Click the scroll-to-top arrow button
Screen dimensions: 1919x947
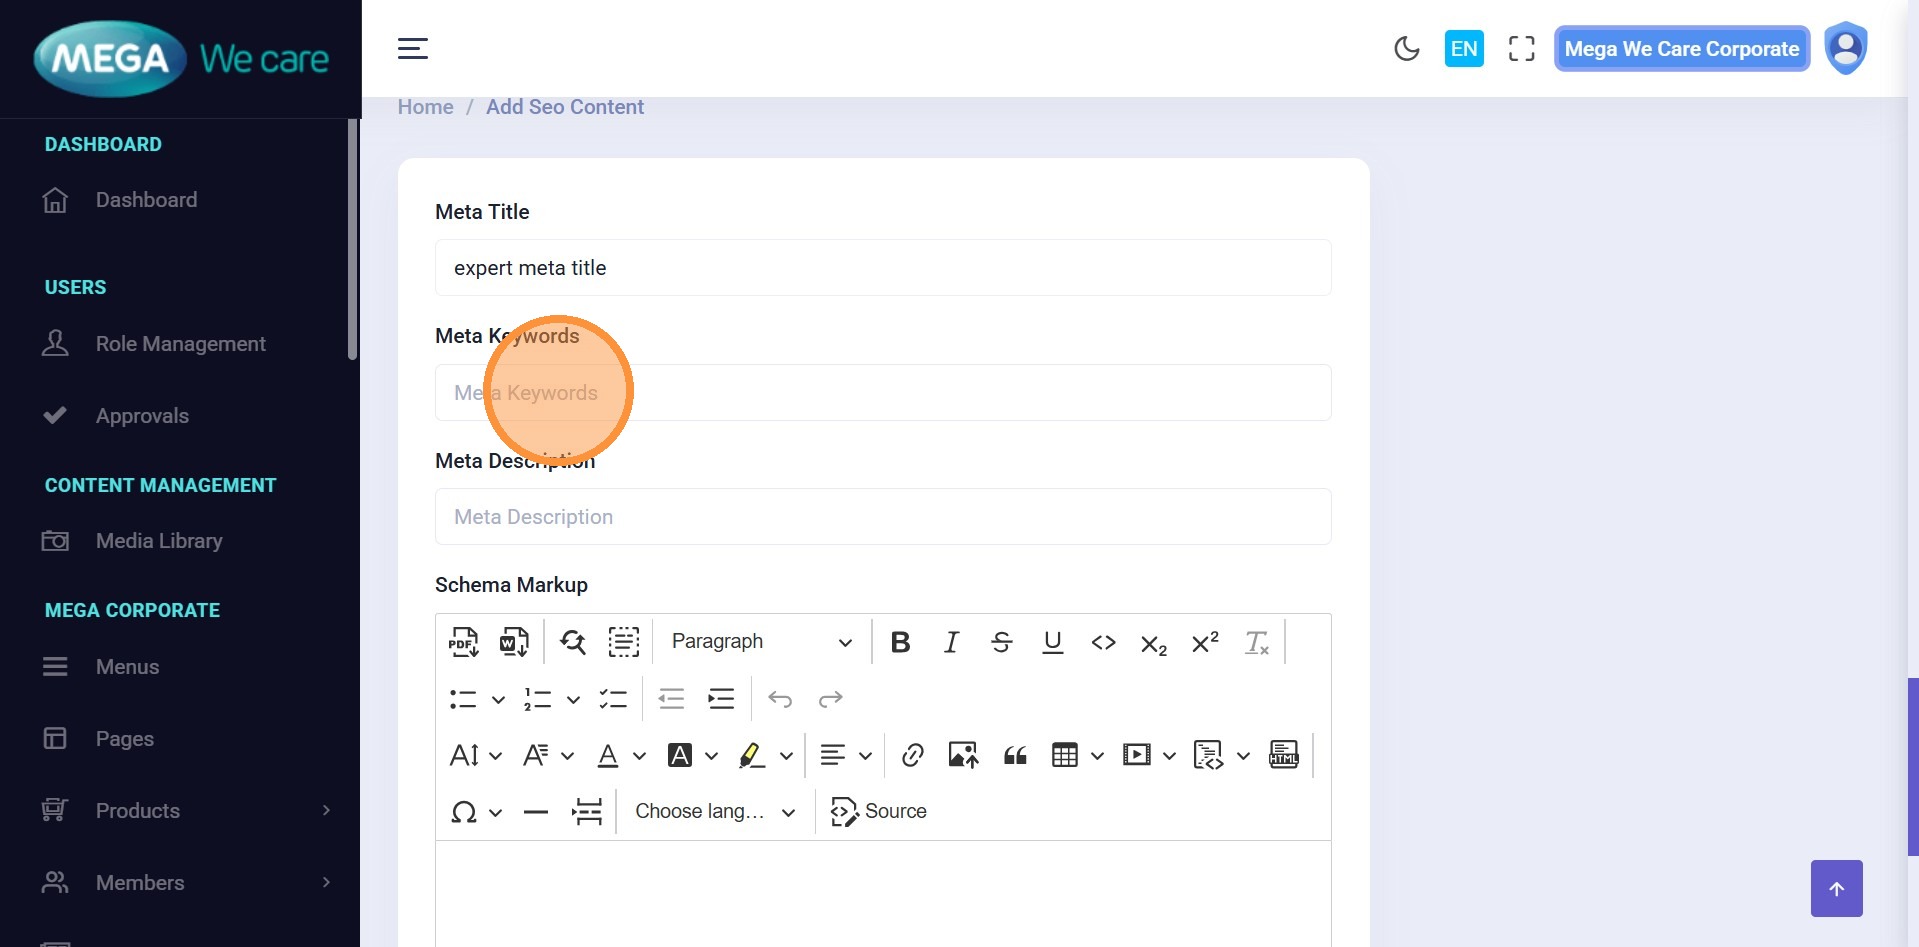pyautogui.click(x=1836, y=888)
